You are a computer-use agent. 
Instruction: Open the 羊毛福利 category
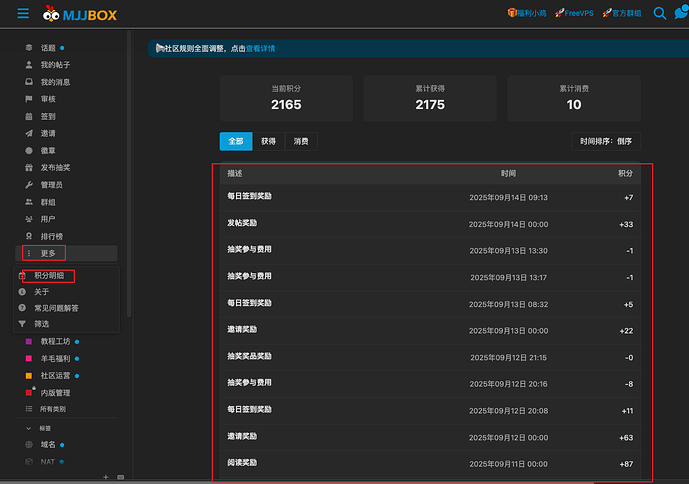click(55, 358)
